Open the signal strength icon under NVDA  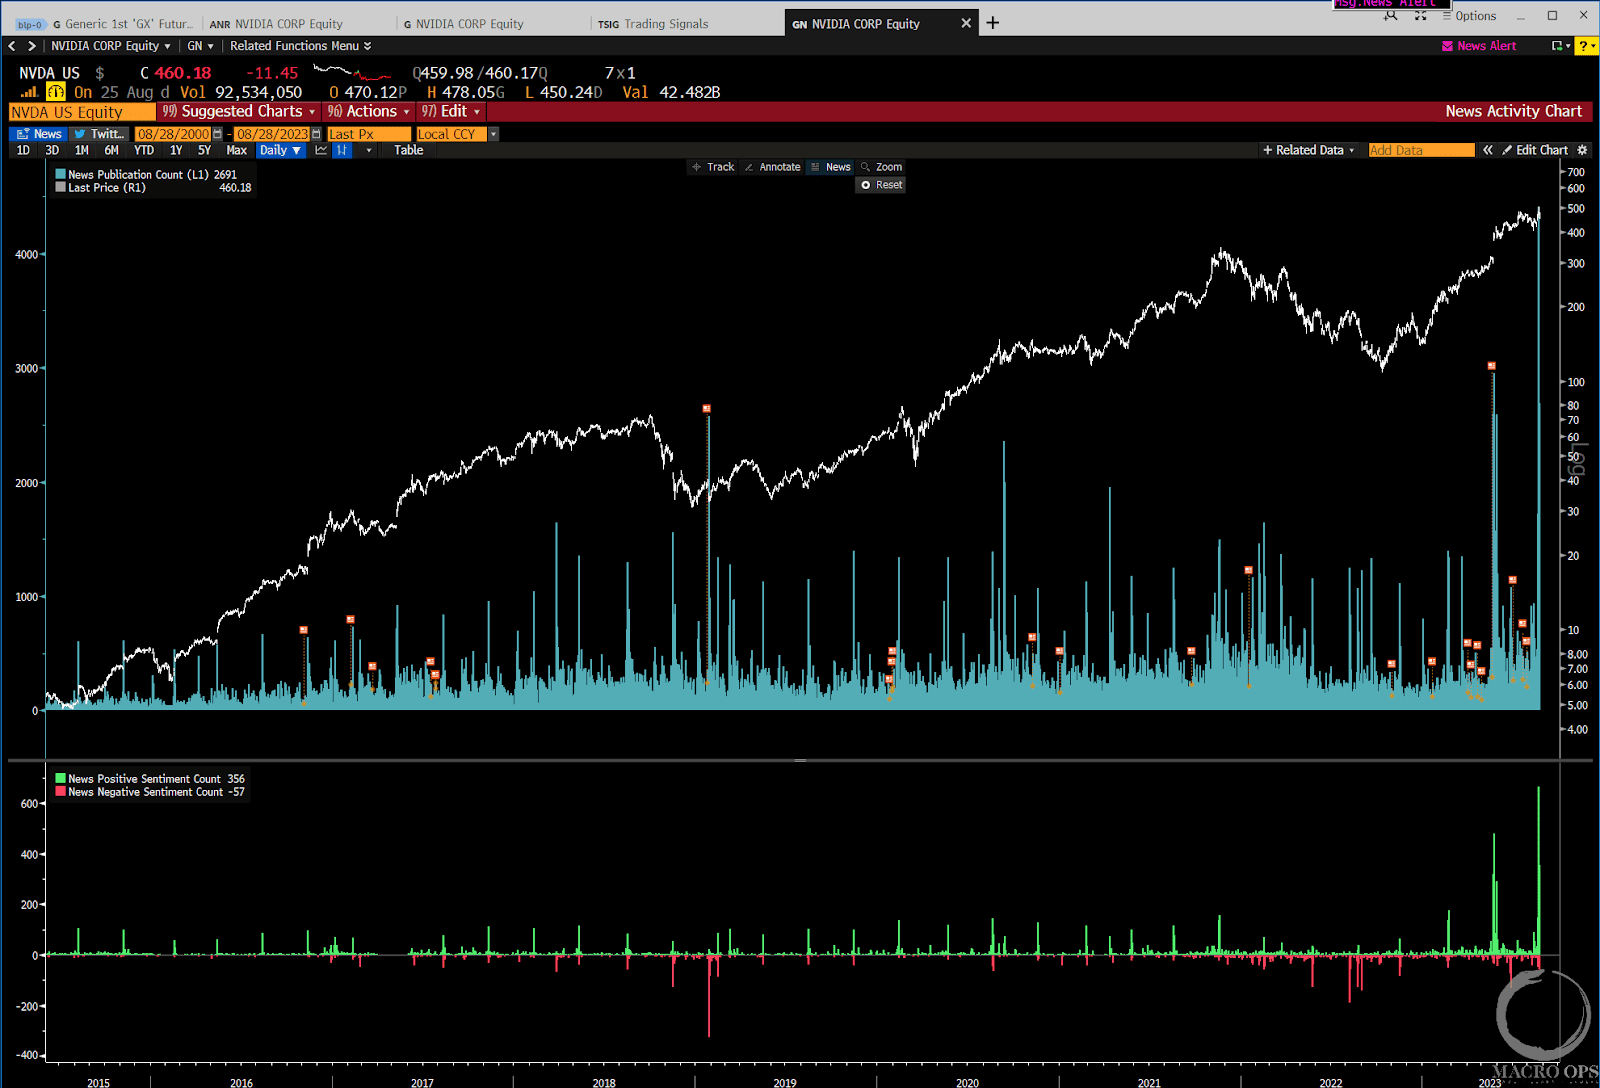29,92
